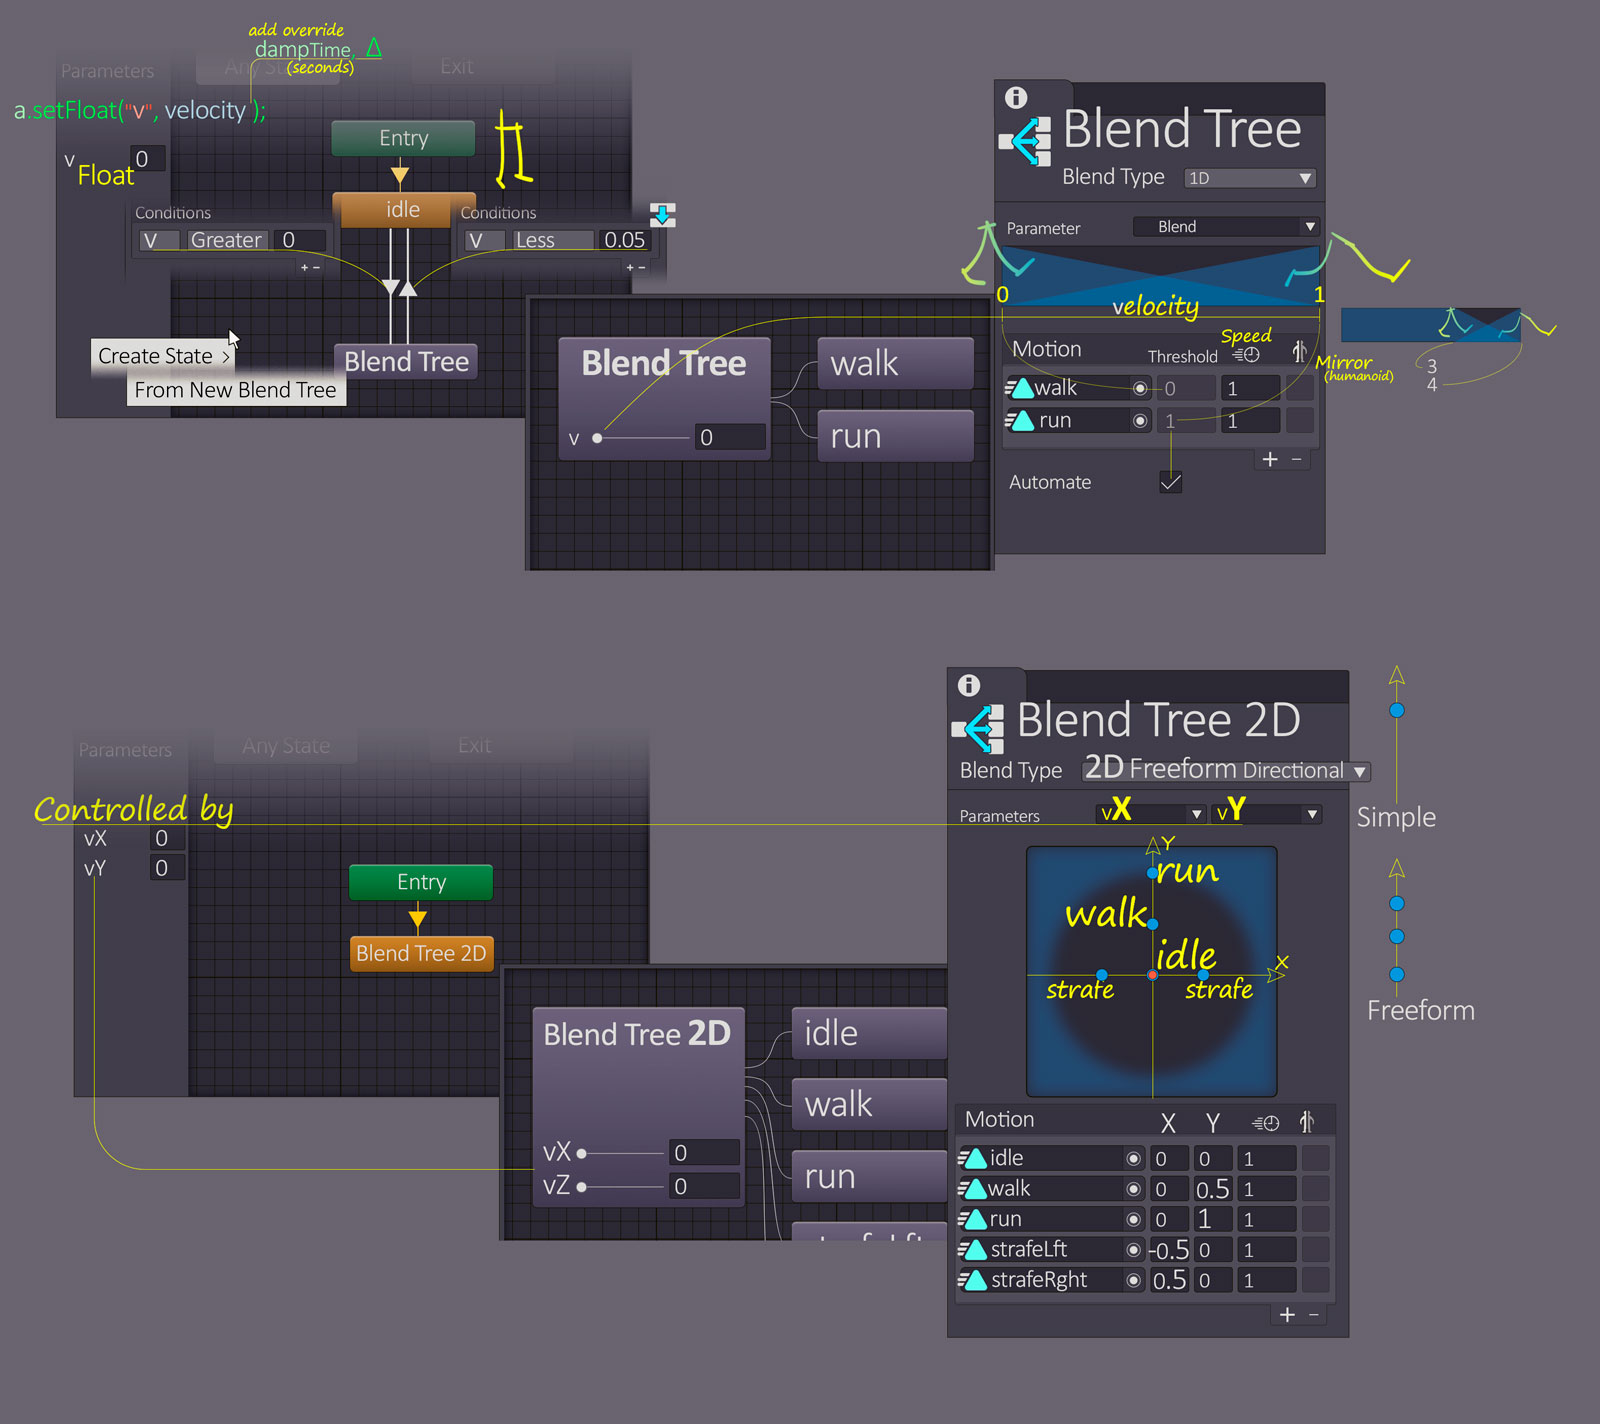Screen dimensions: 1600x1424
Task: Open the Greater condition mode dropdown
Action: coord(227,240)
